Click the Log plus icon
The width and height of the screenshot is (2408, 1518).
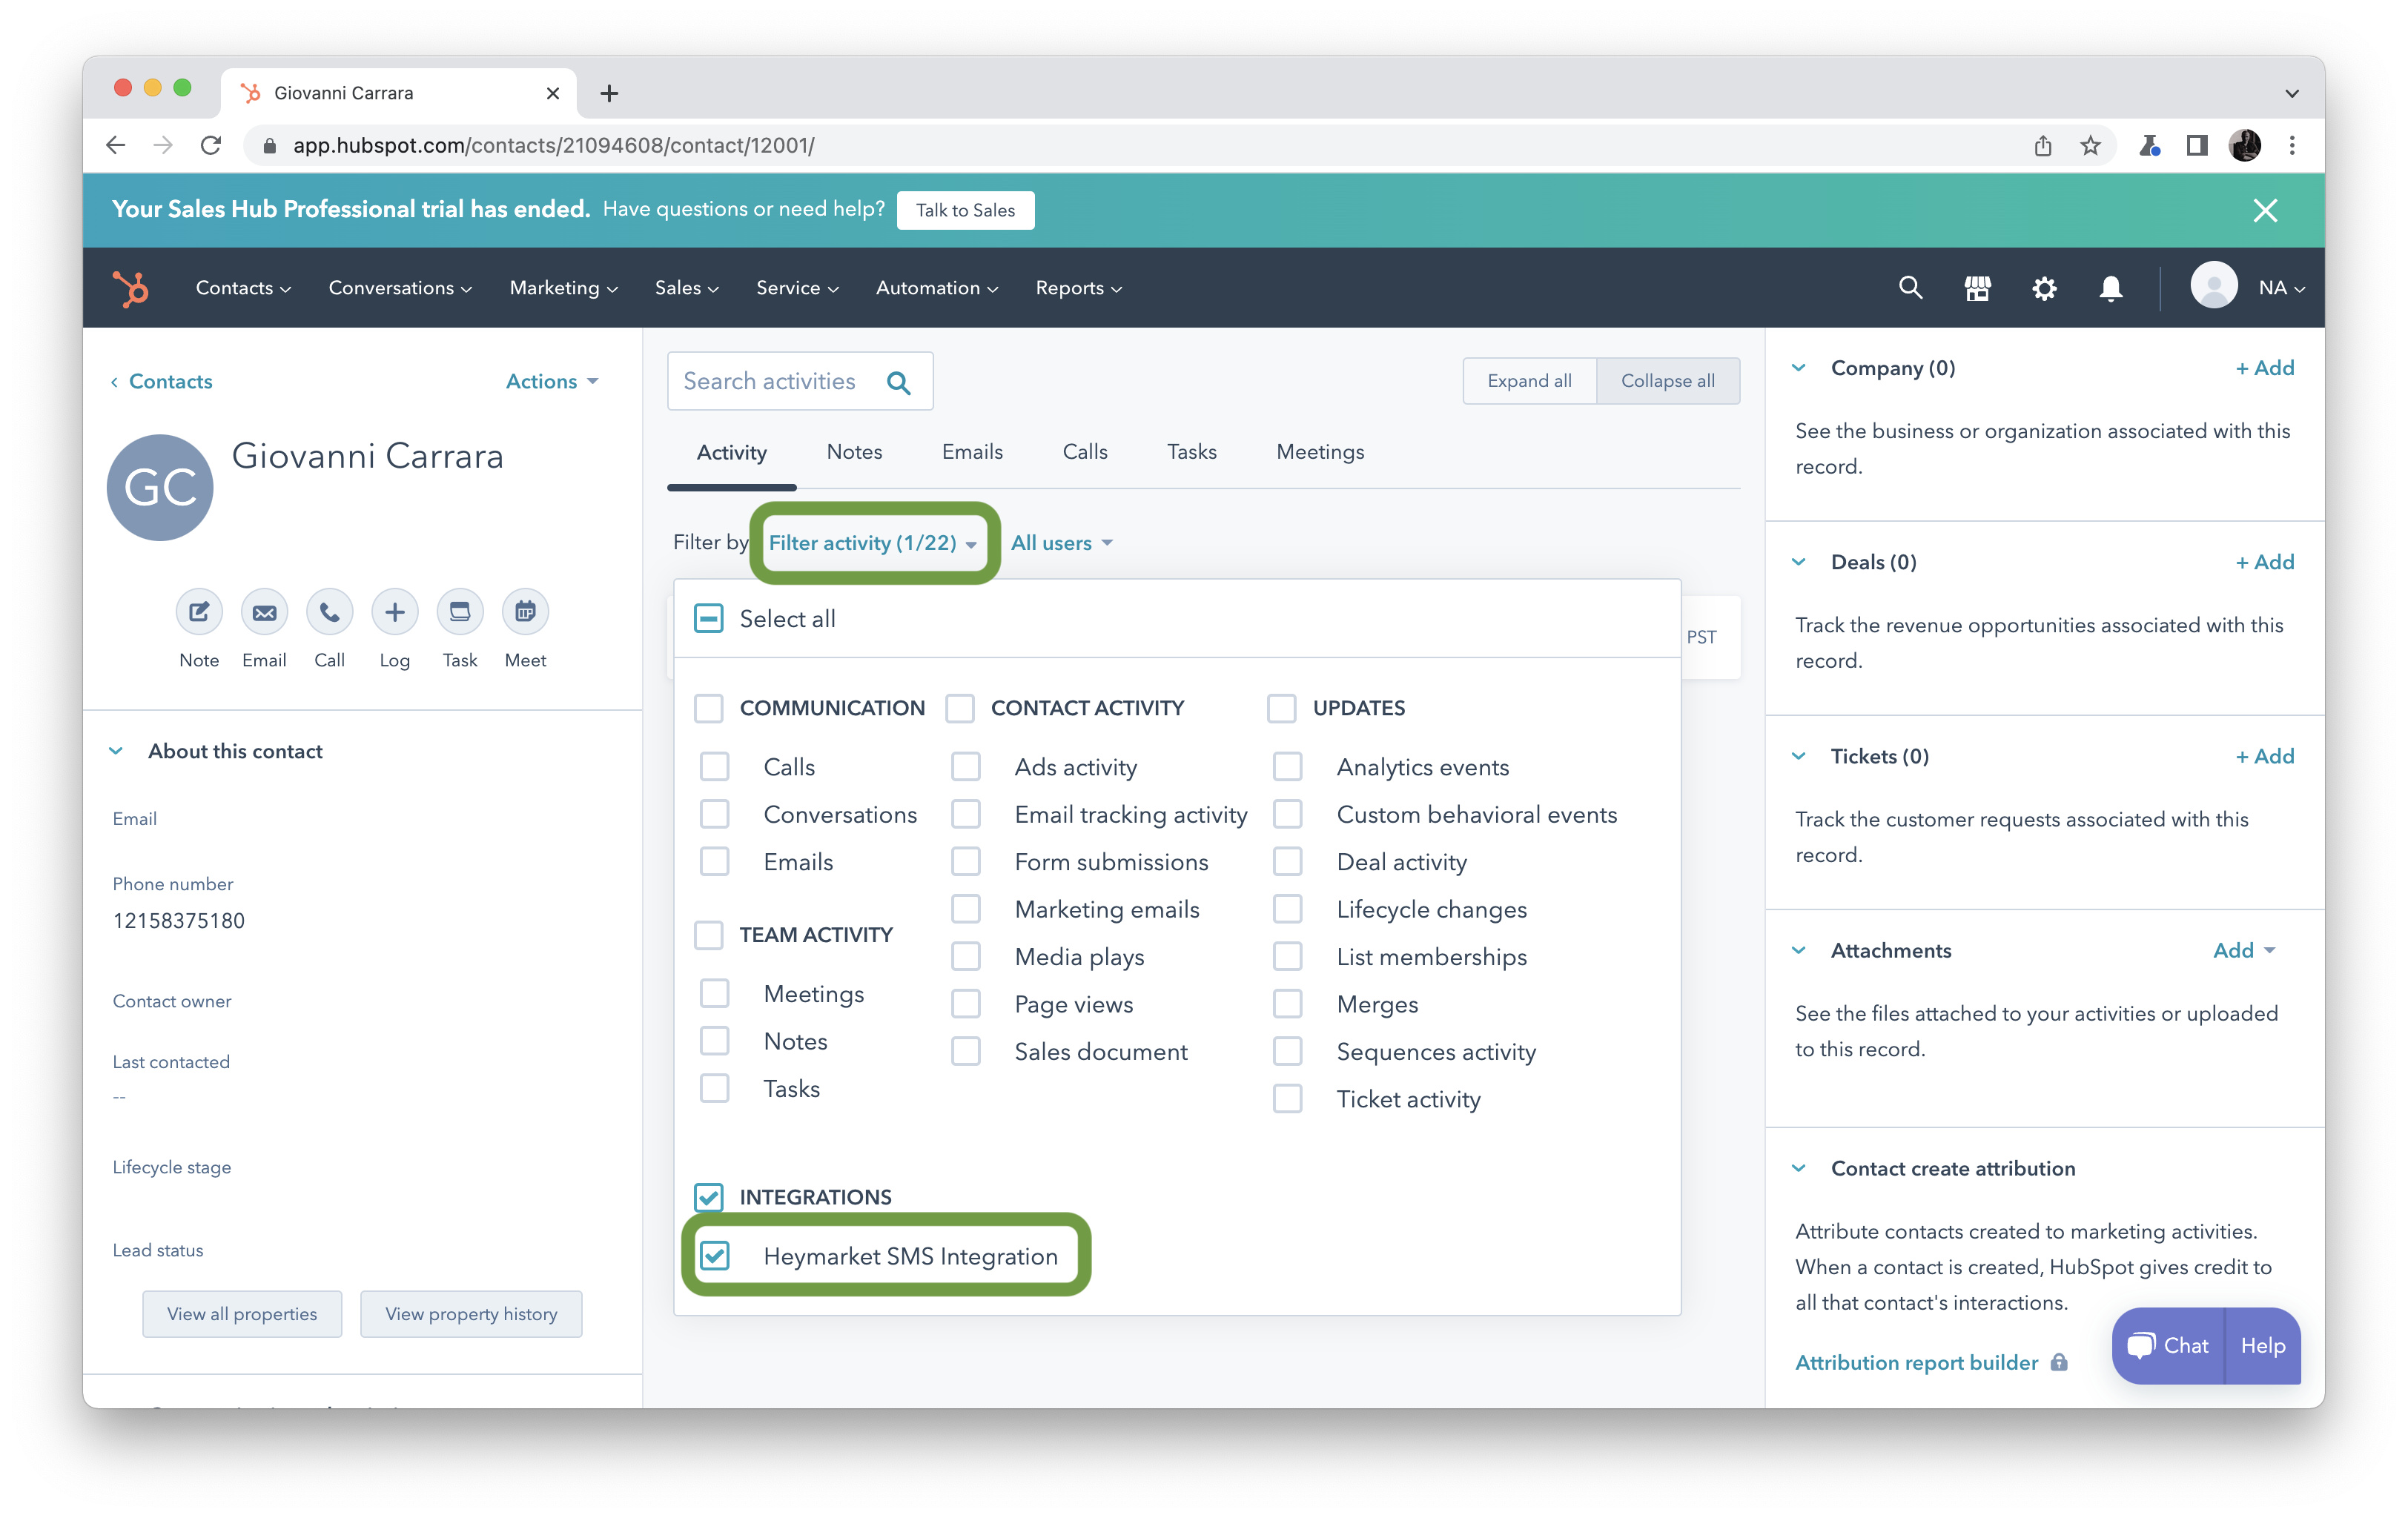click(x=395, y=612)
